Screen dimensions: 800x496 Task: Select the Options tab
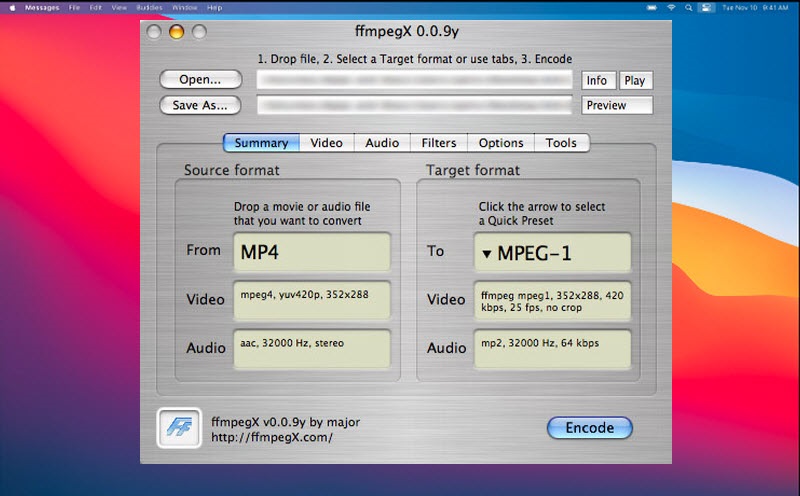point(501,143)
